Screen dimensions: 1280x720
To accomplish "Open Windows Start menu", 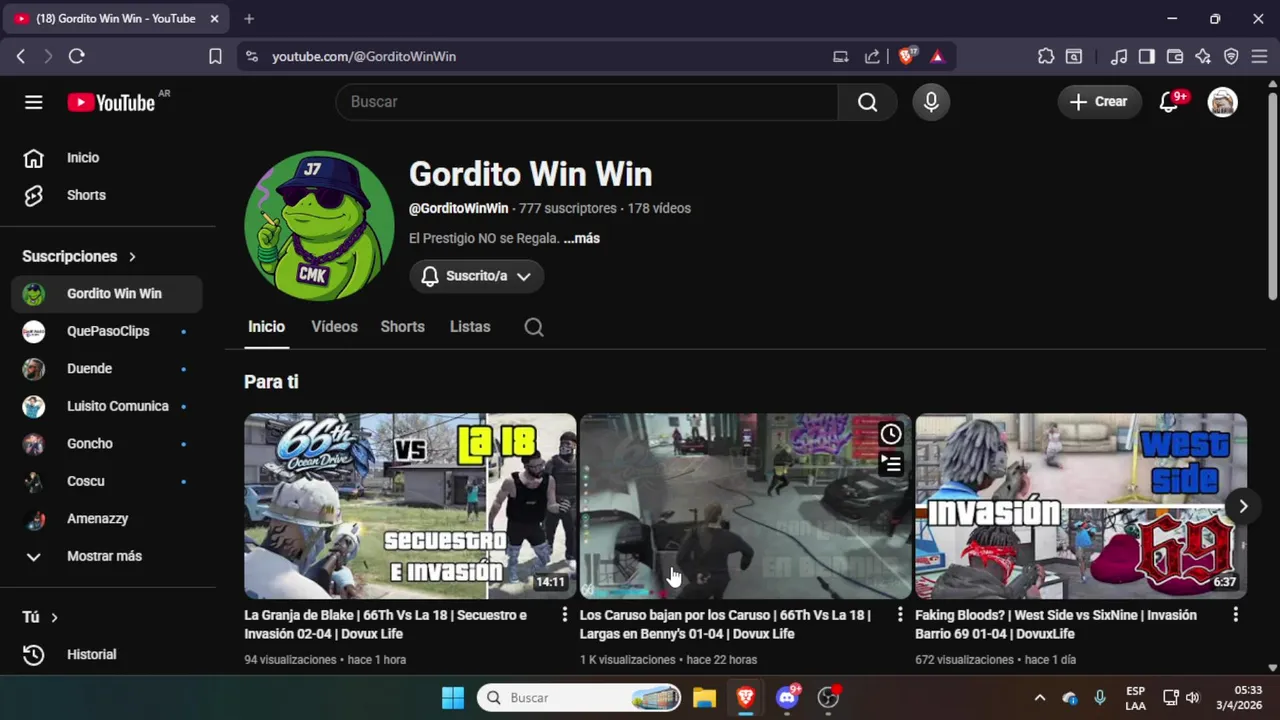I will tap(453, 697).
